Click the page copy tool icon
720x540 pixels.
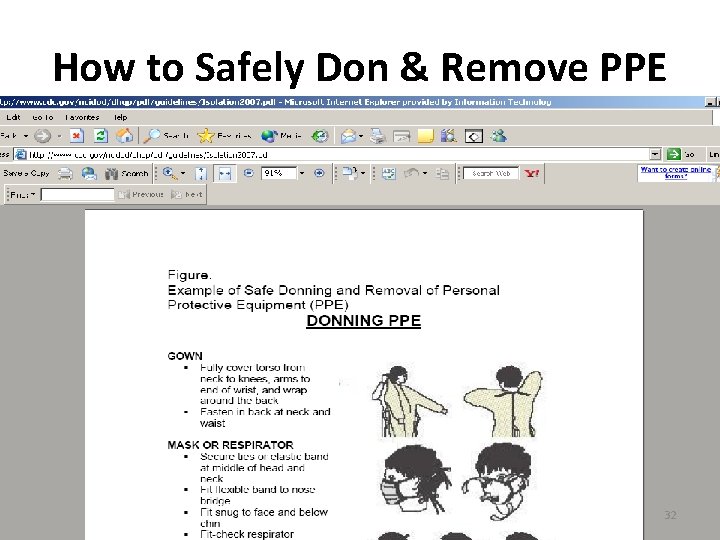click(x=349, y=173)
